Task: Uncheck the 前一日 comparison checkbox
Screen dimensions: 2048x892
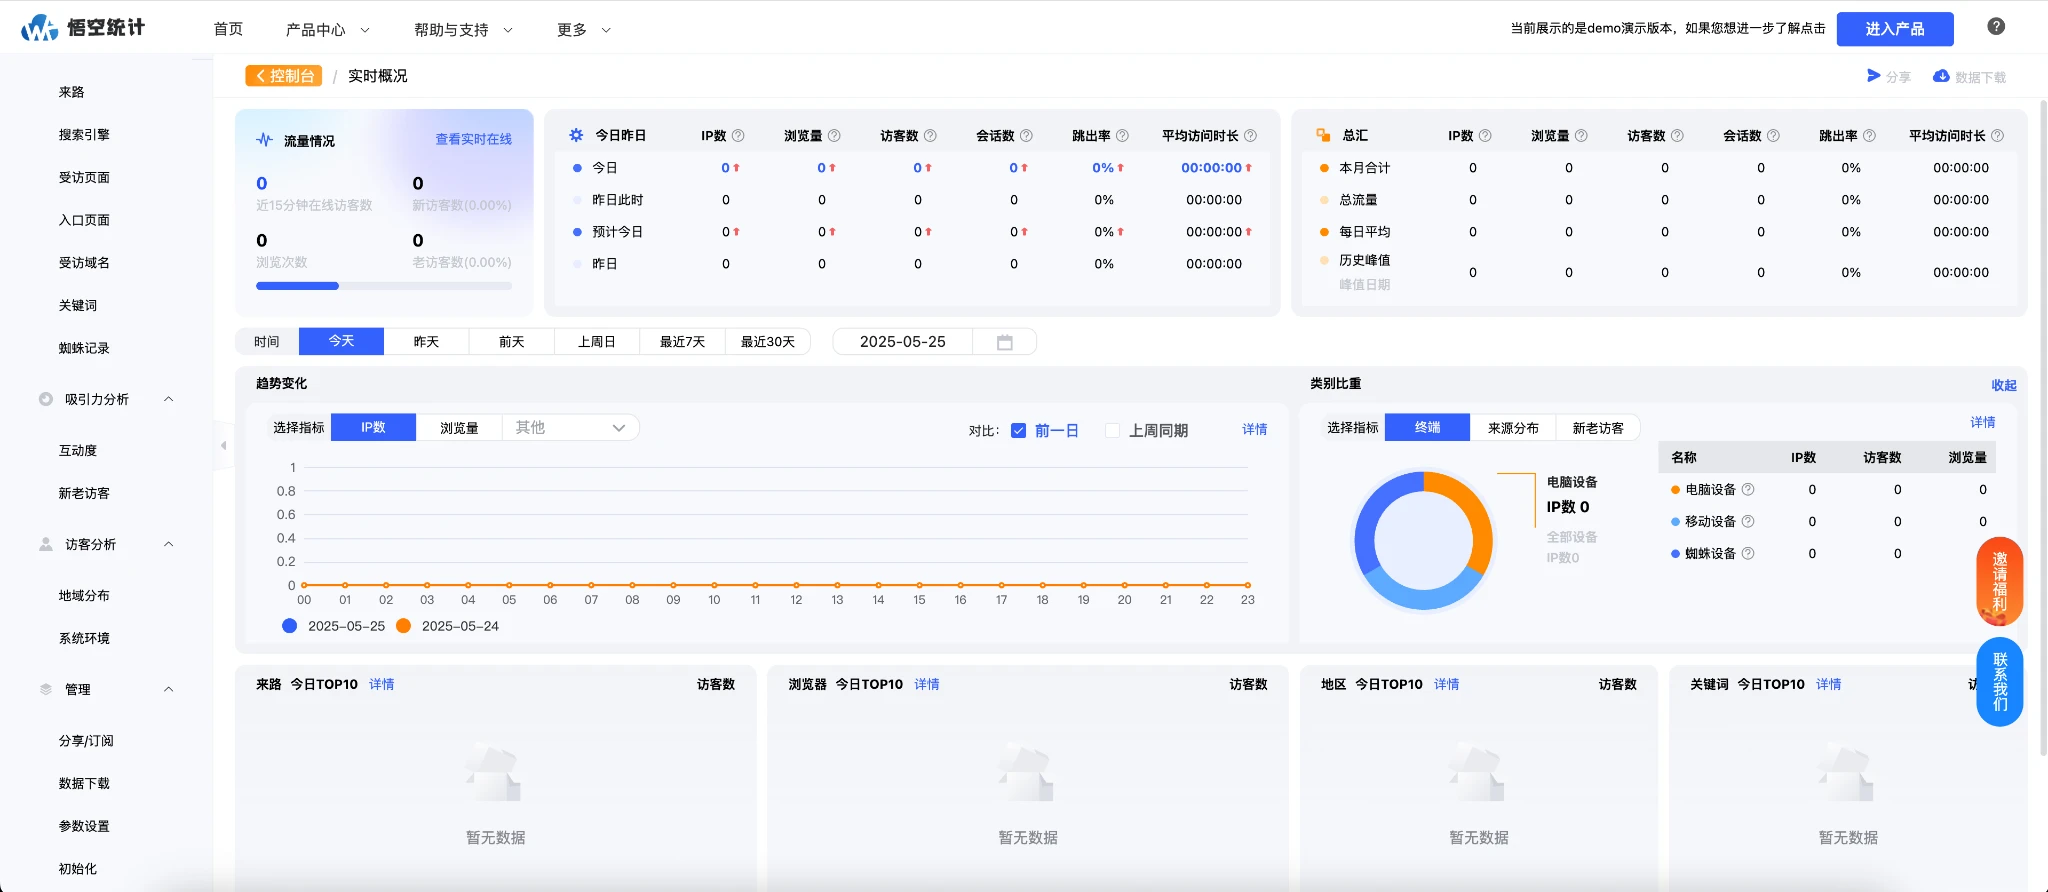Action: 1018,431
